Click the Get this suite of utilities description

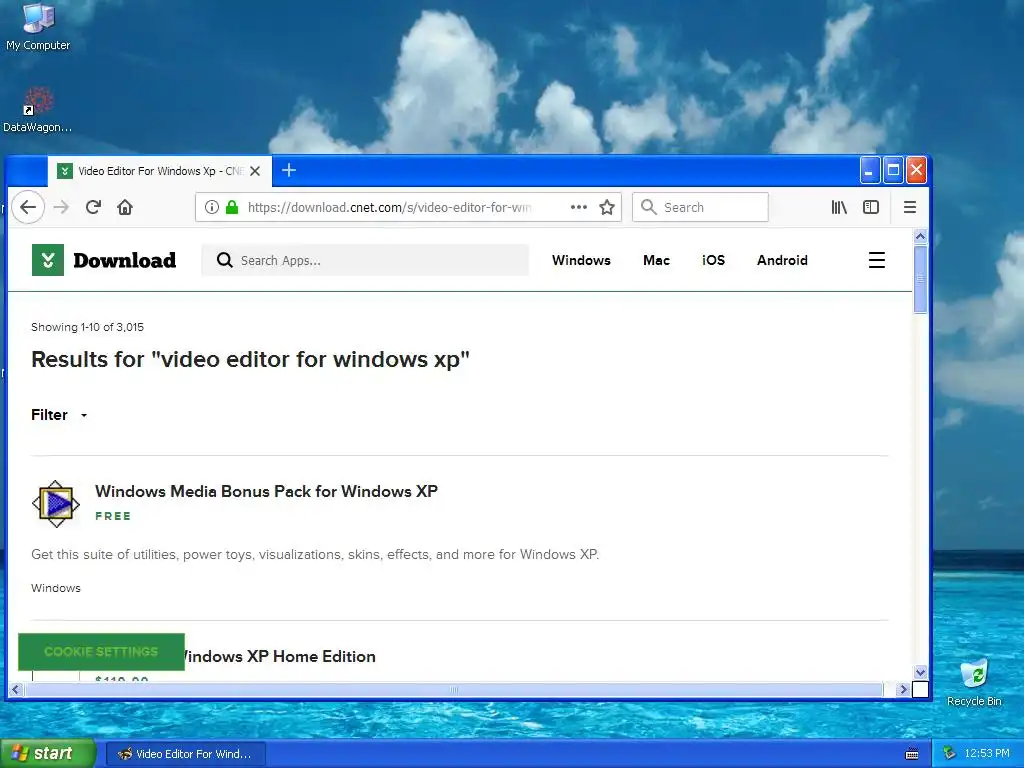tap(315, 554)
